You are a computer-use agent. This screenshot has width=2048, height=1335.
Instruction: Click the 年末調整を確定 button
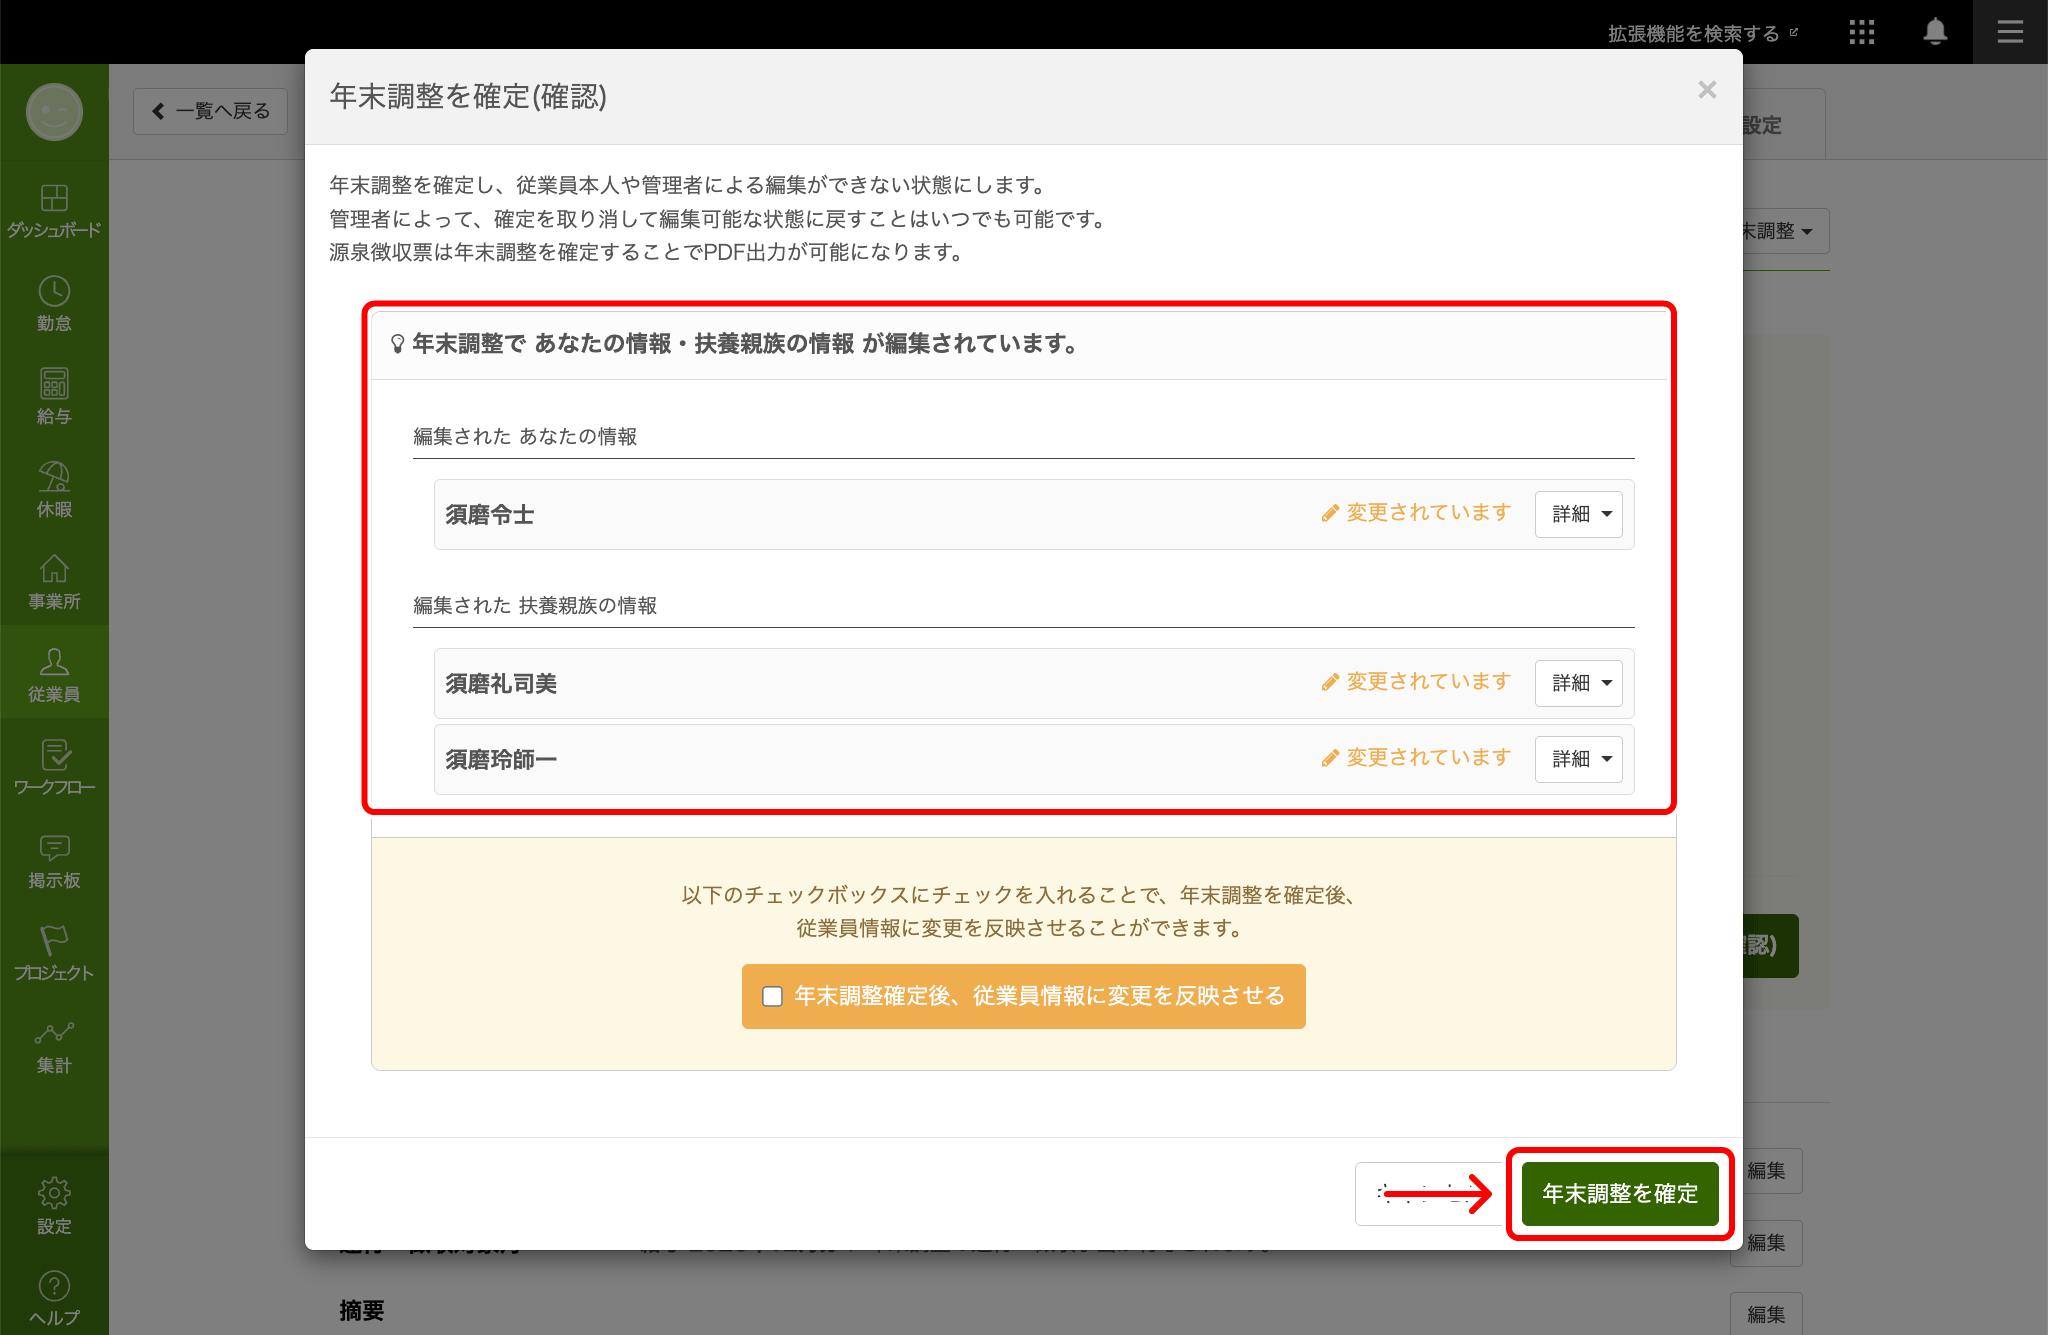(1620, 1193)
